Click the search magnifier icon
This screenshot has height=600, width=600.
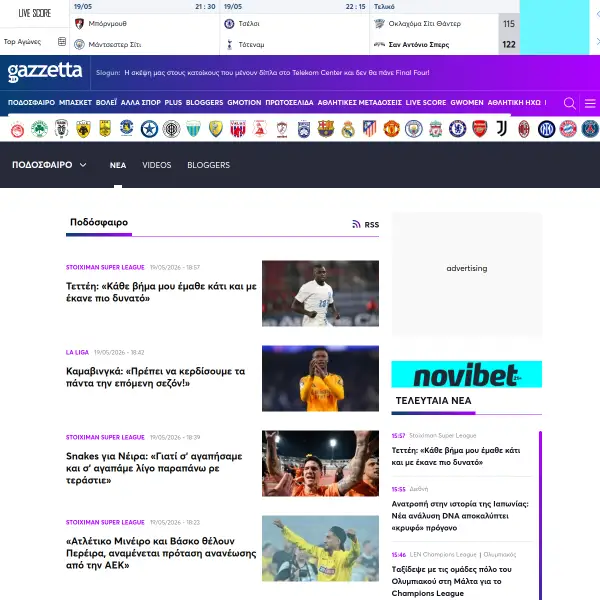coord(569,103)
